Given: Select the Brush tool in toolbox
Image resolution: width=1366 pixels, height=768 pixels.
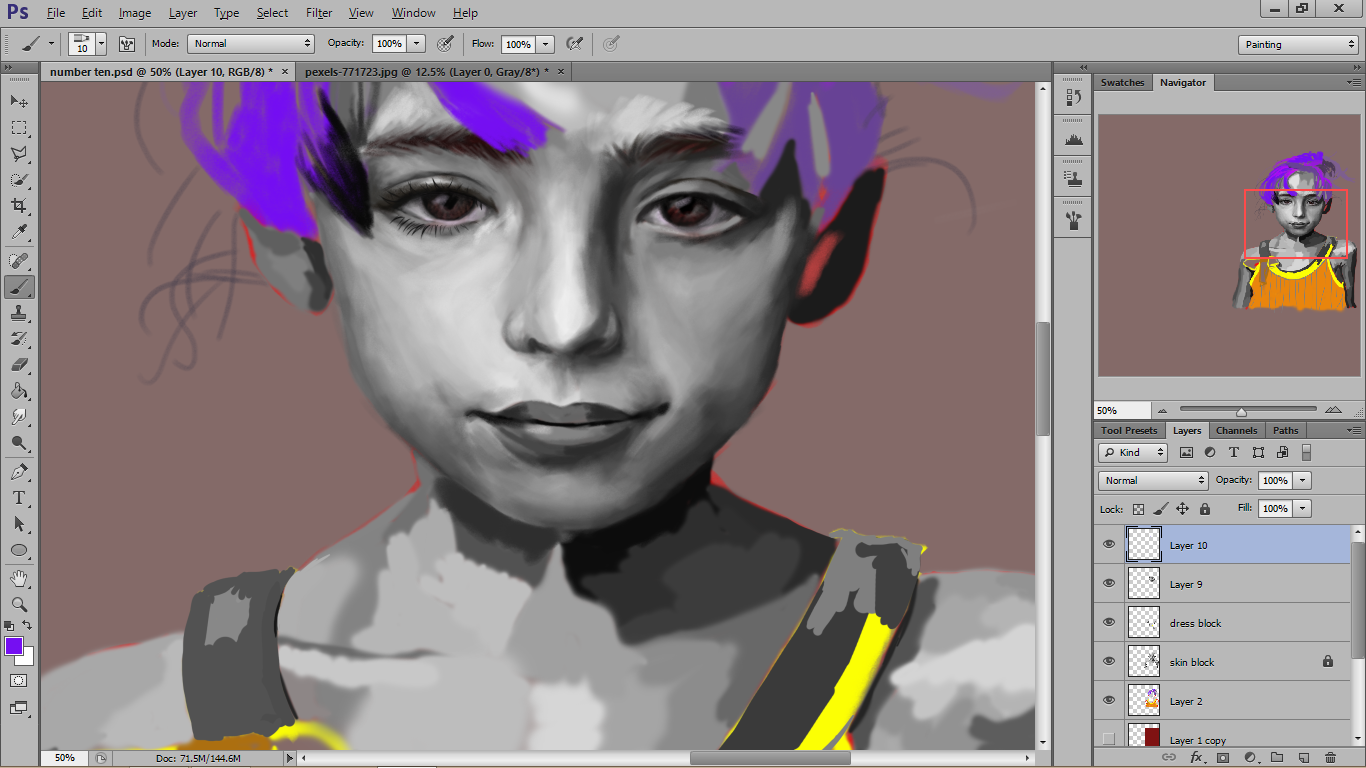Looking at the screenshot, I should click(x=19, y=287).
